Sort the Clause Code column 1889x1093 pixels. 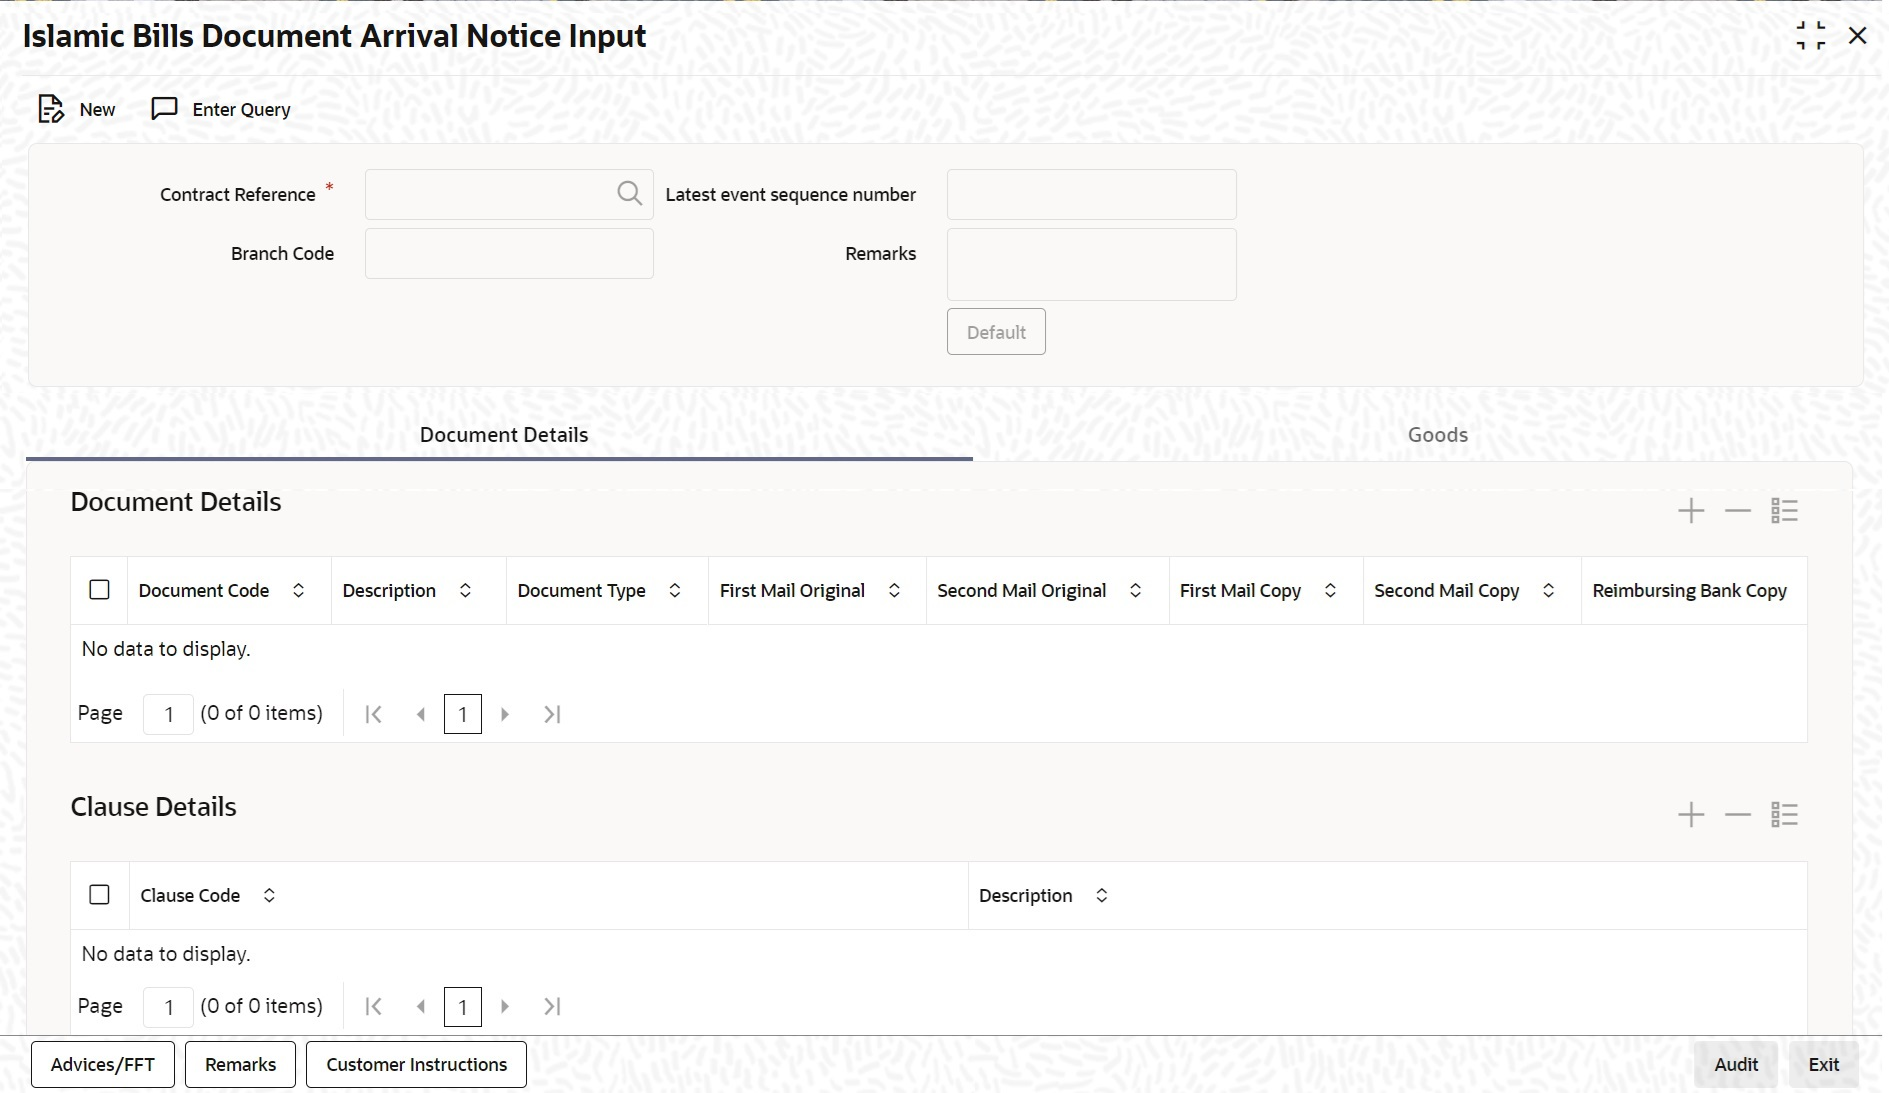[x=269, y=896]
